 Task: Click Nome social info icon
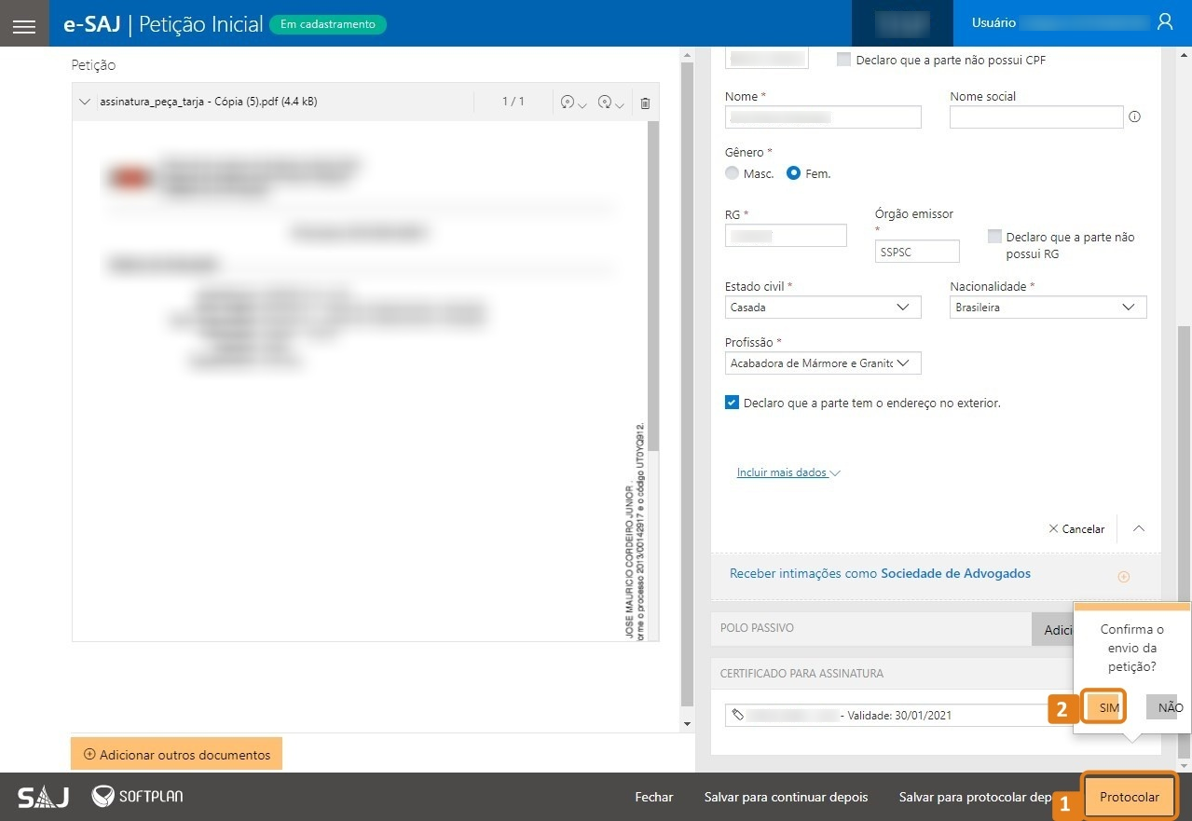(1134, 117)
